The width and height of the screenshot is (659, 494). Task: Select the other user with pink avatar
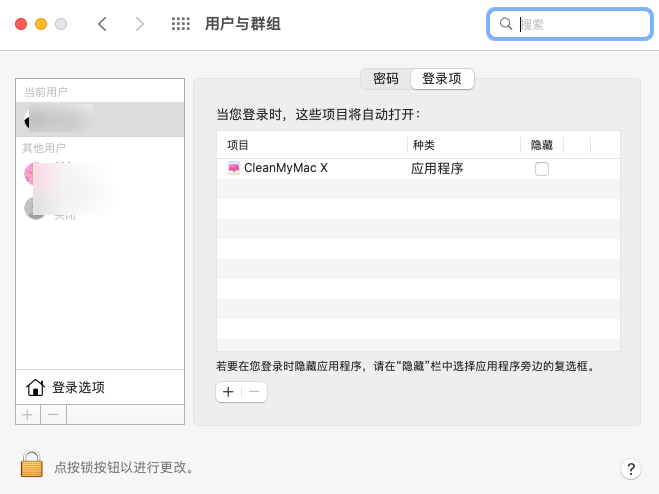coord(100,174)
